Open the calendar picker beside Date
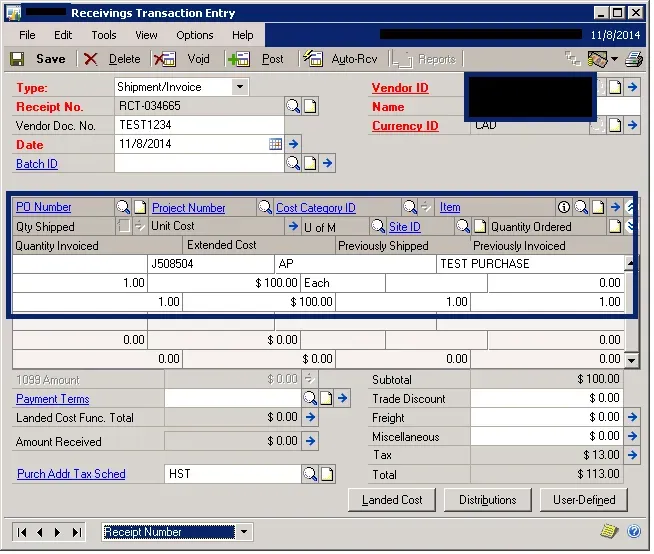654x554 pixels. (275, 144)
